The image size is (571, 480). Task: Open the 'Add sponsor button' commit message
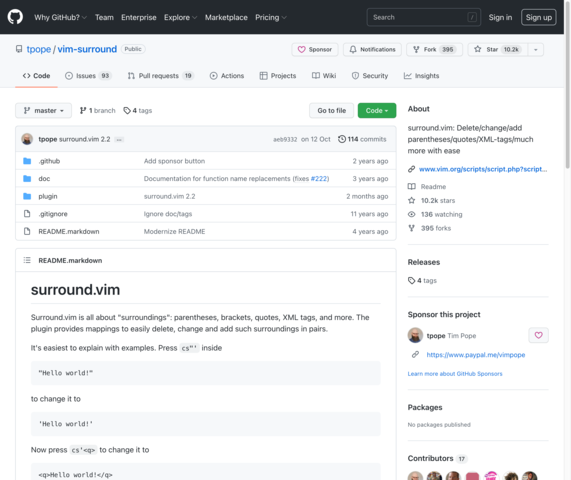(174, 161)
